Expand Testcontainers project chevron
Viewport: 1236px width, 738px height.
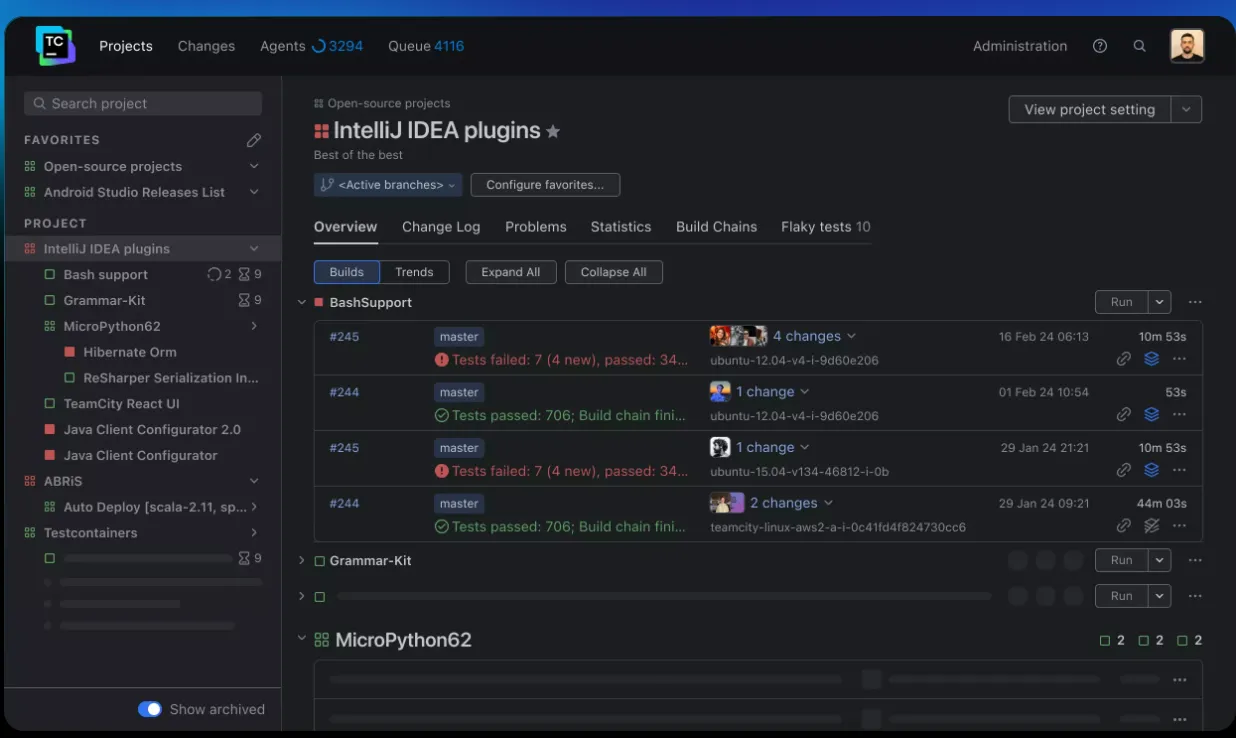point(254,533)
